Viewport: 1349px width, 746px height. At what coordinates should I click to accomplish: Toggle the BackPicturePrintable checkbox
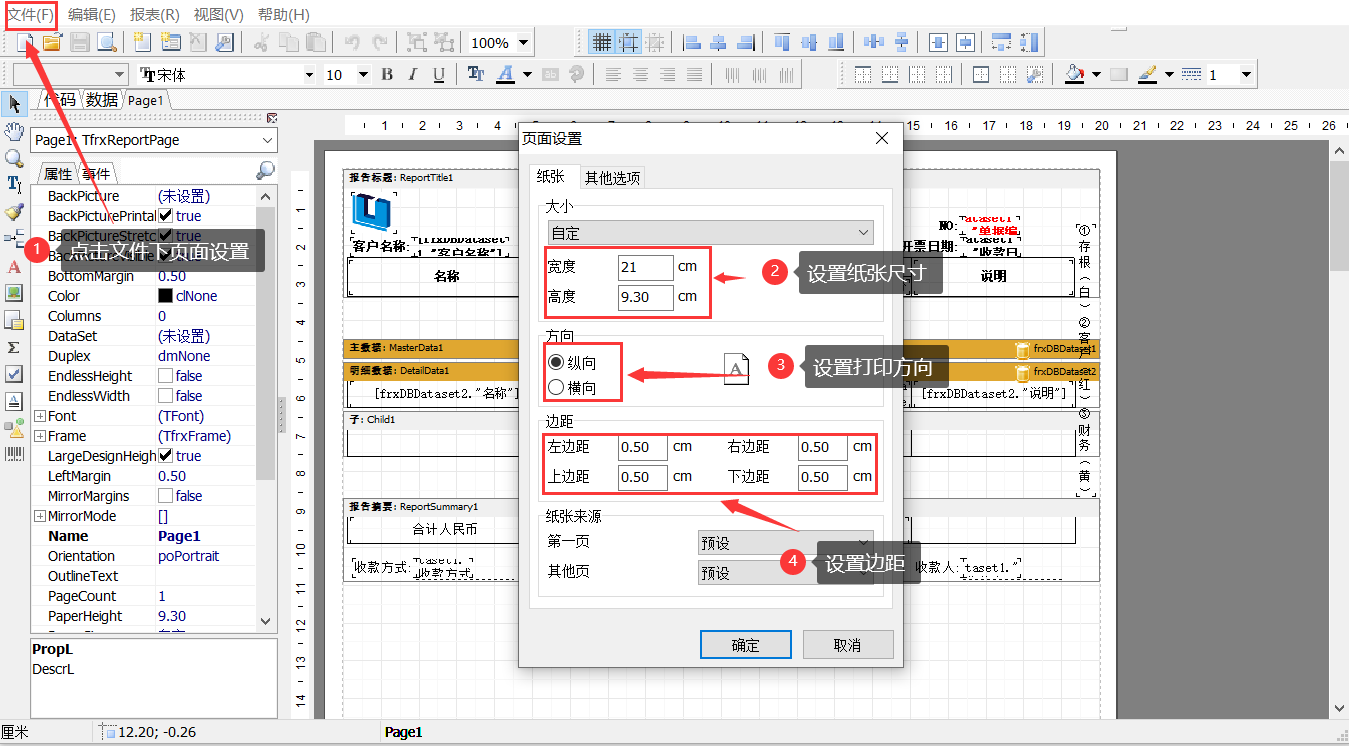pos(166,215)
